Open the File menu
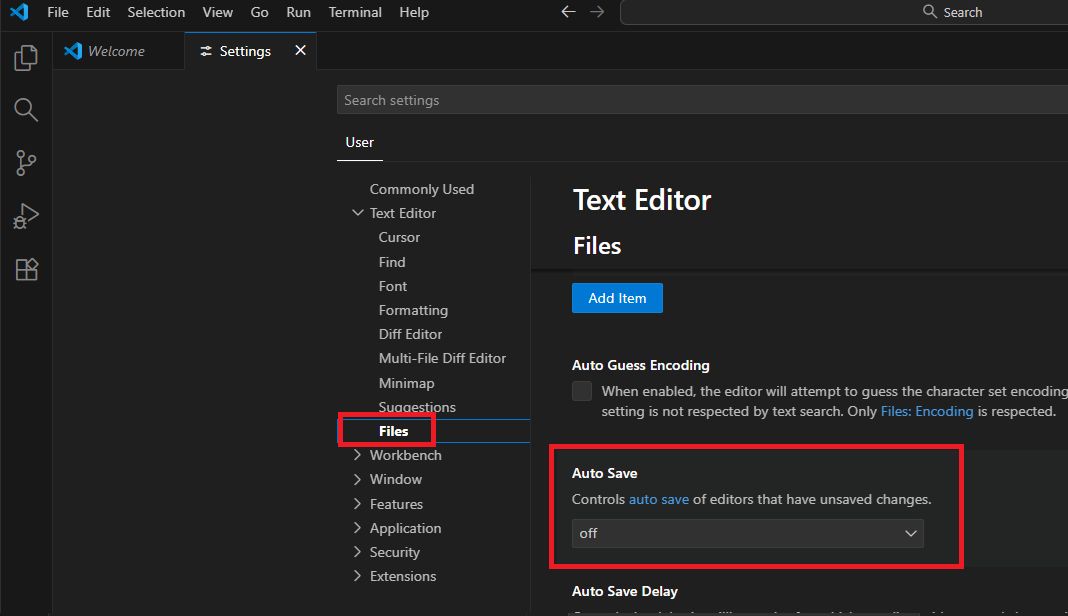 (58, 12)
